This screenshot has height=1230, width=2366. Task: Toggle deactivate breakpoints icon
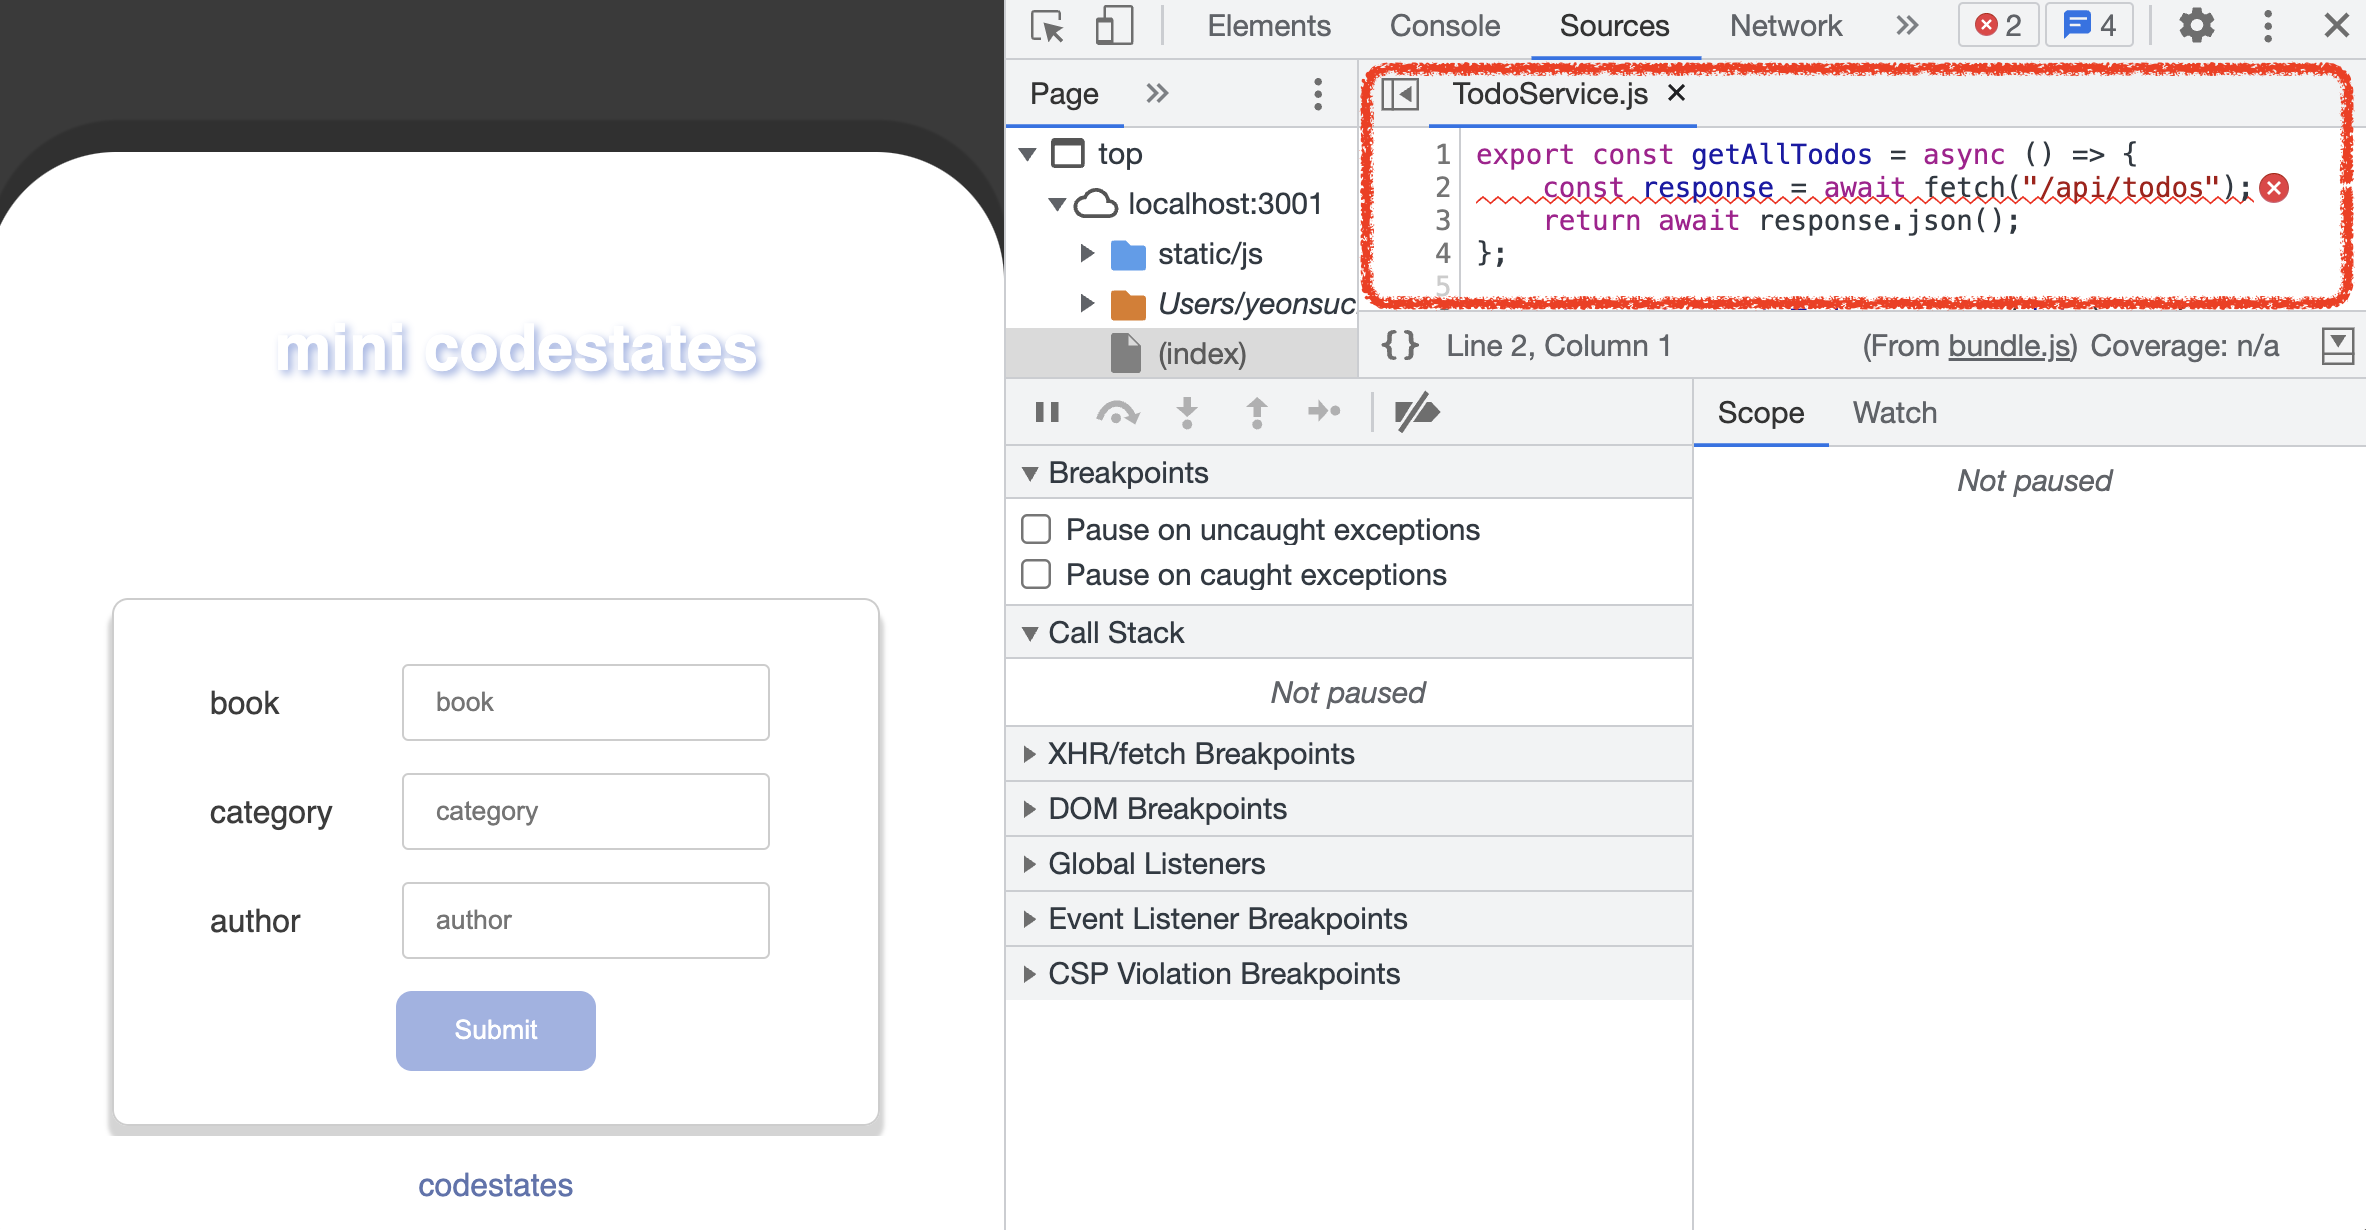tap(1416, 412)
